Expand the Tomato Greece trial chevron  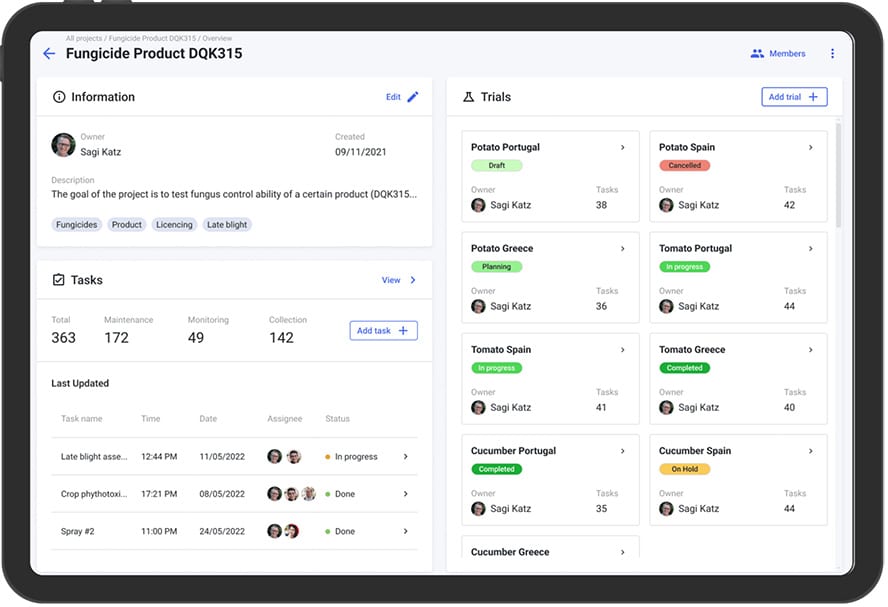coord(810,350)
